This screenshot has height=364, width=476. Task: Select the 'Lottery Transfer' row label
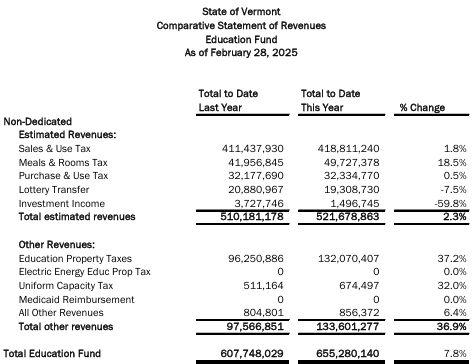pyautogui.click(x=54, y=190)
